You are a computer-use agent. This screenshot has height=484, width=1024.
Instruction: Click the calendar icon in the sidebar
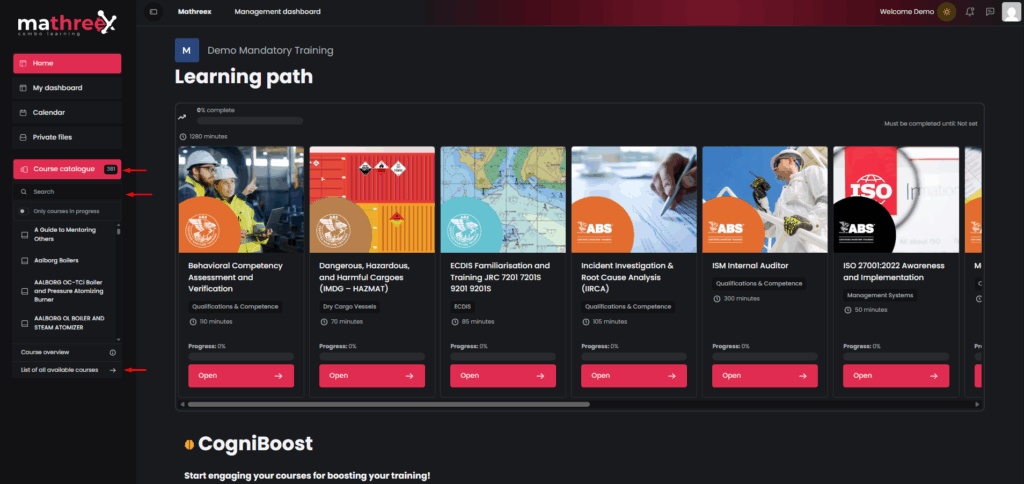tap(23, 112)
